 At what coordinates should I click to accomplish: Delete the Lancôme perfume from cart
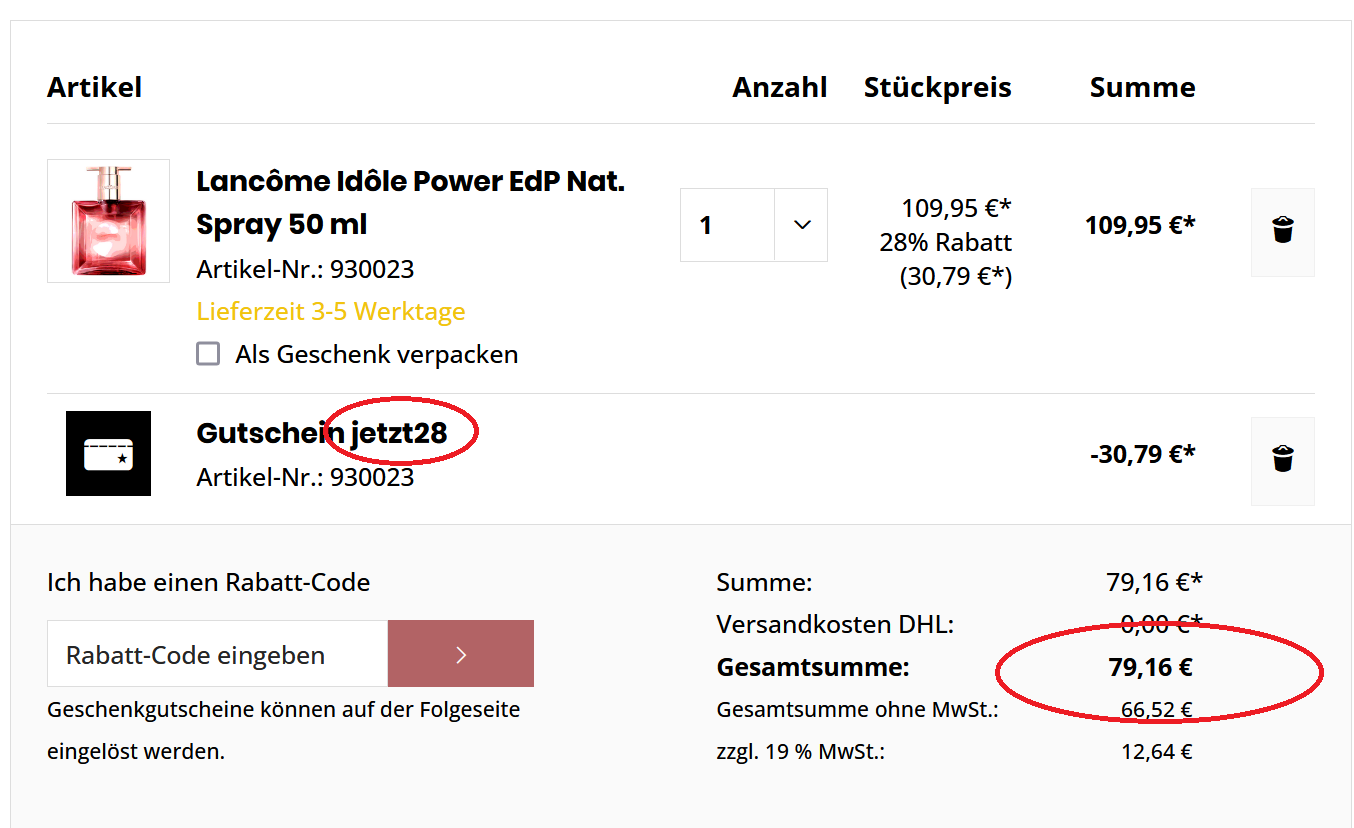coord(1283,232)
